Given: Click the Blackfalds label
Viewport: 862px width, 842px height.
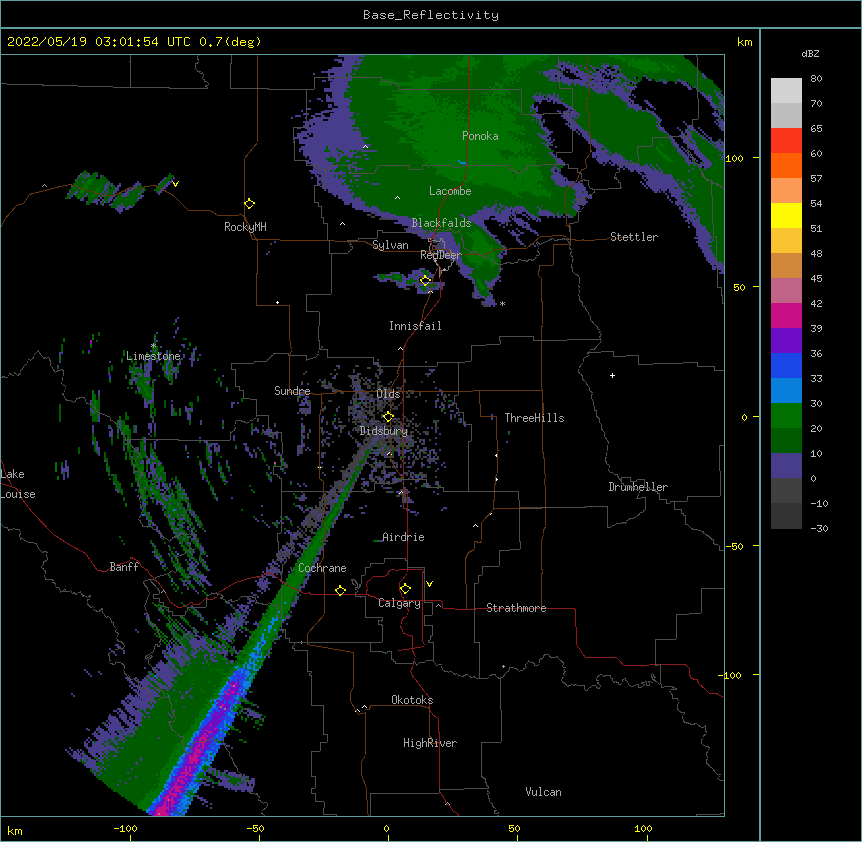Looking at the screenshot, I should (441, 223).
